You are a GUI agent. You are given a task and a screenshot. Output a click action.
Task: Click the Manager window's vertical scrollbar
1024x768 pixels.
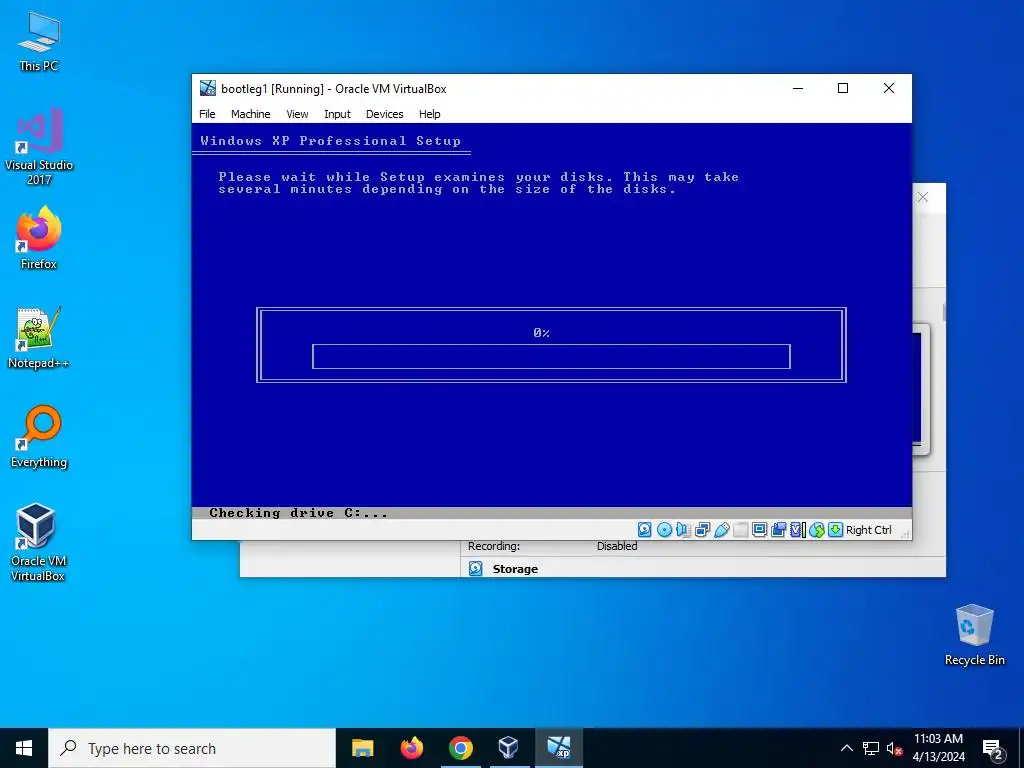(x=944, y=312)
